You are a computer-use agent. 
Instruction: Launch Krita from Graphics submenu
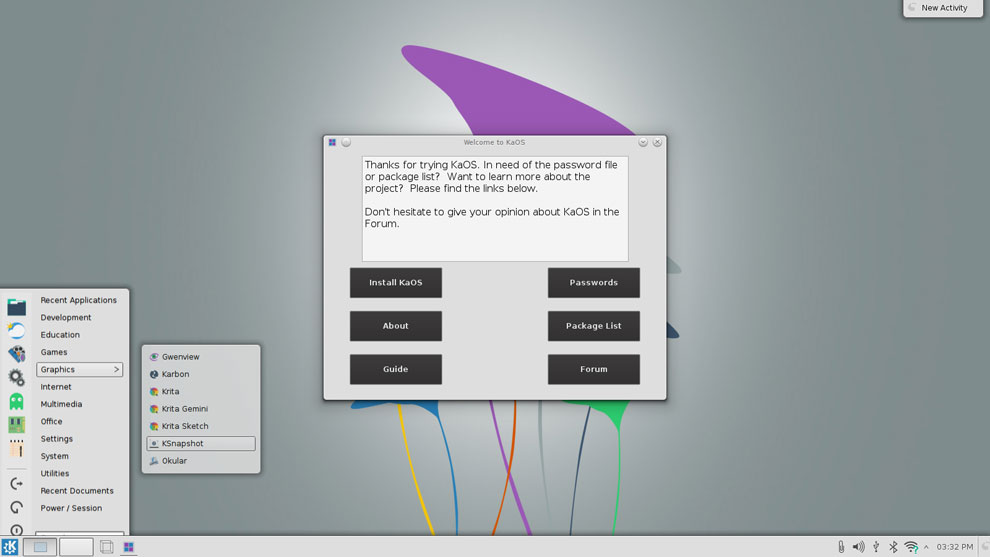tap(201, 392)
